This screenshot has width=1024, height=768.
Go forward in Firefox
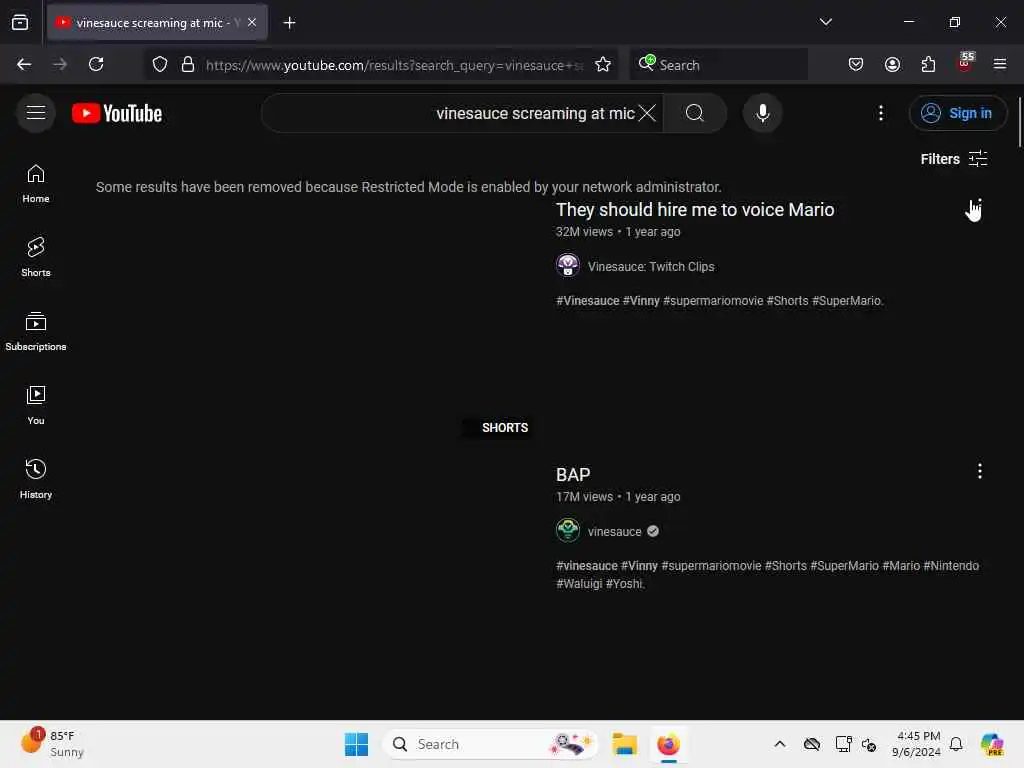[x=59, y=64]
